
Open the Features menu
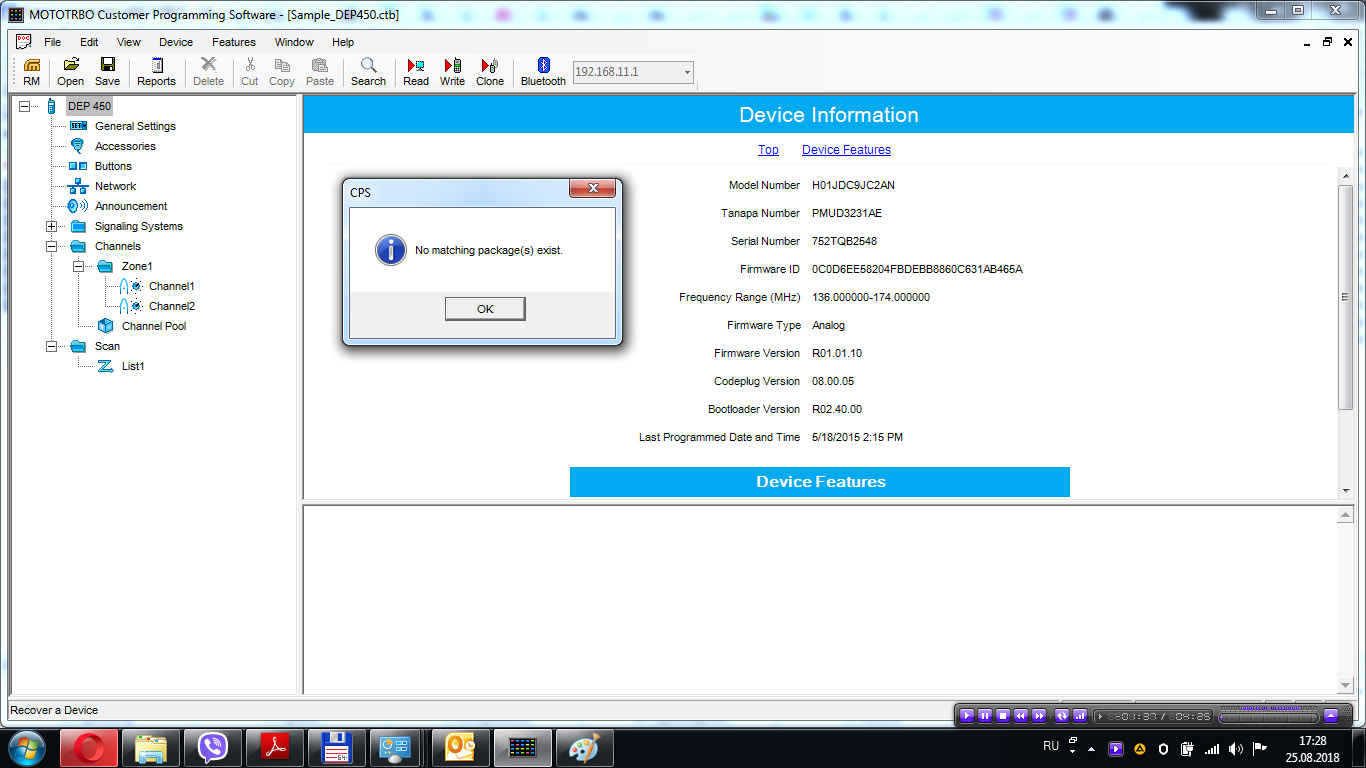[x=234, y=42]
